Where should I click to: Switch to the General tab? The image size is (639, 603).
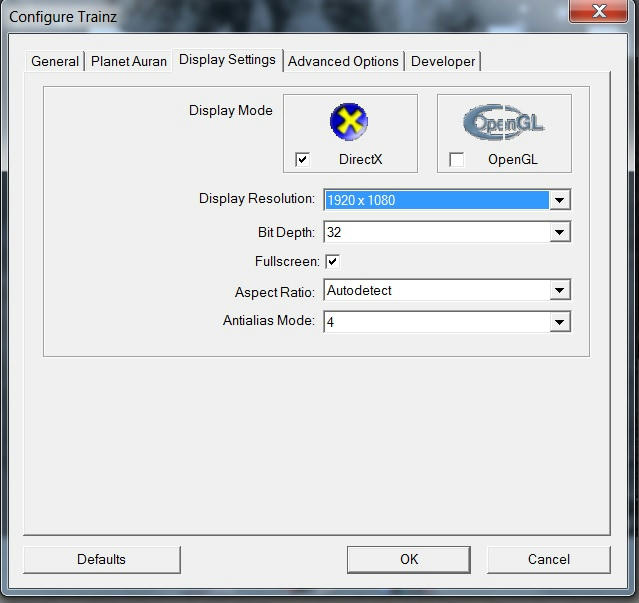click(x=55, y=62)
